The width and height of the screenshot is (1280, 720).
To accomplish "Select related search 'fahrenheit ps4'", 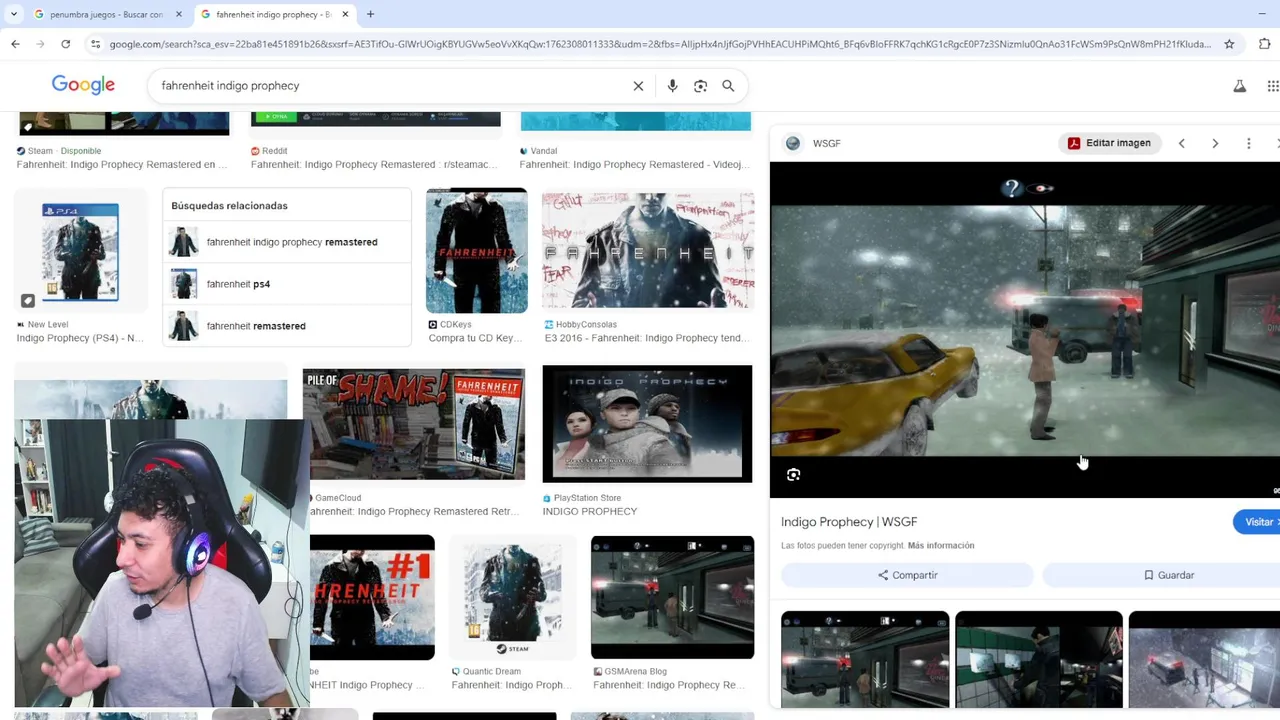I will [287, 284].
